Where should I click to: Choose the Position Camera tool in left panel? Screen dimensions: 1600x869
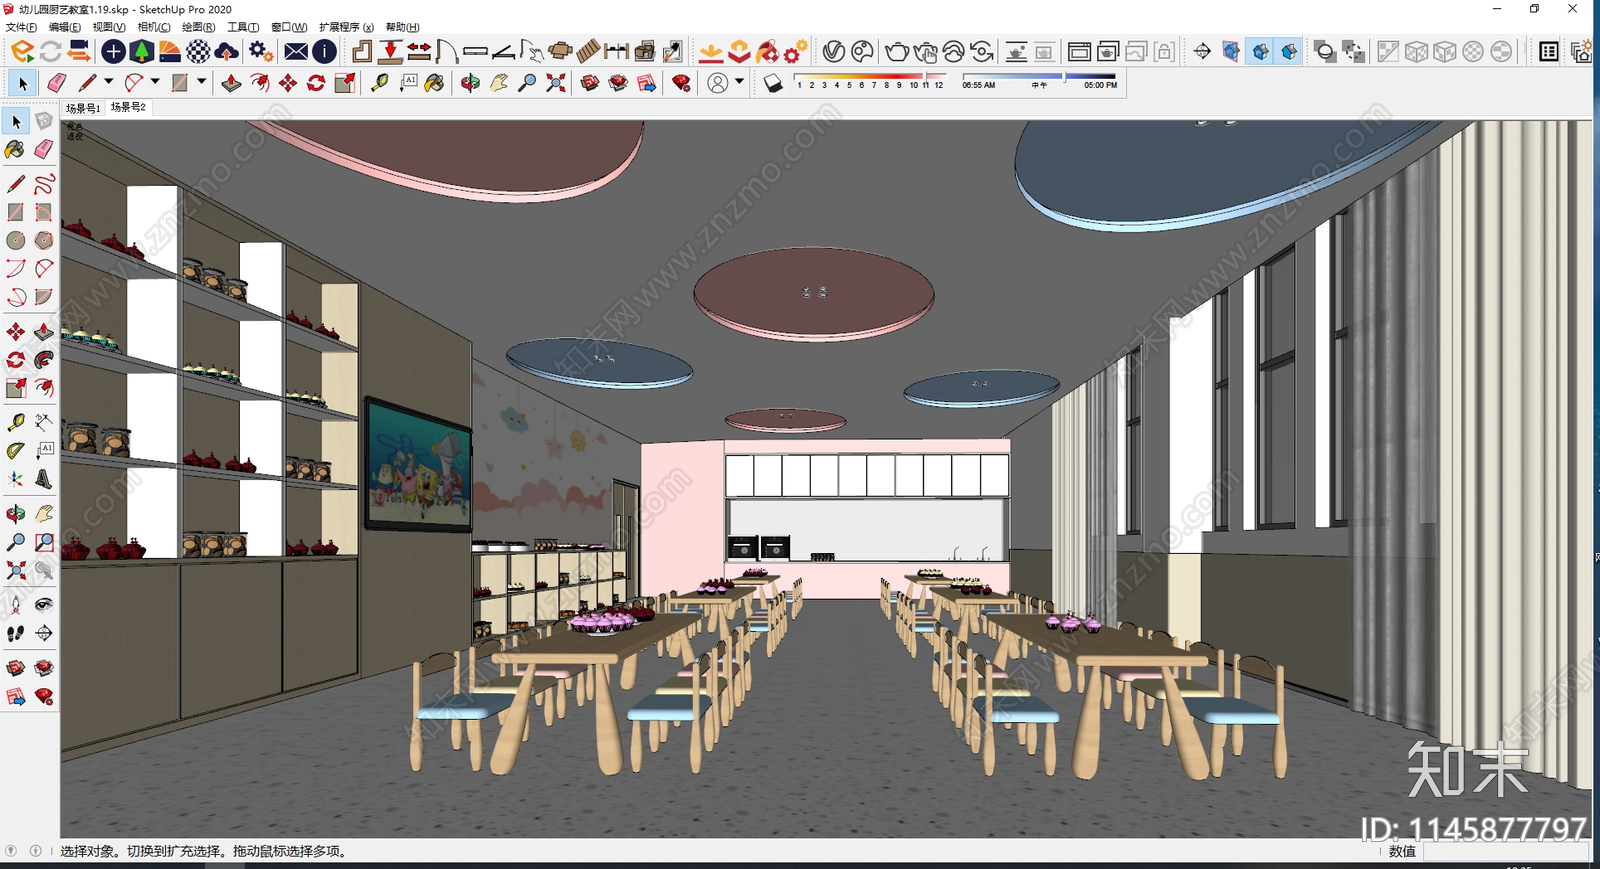[x=15, y=604]
